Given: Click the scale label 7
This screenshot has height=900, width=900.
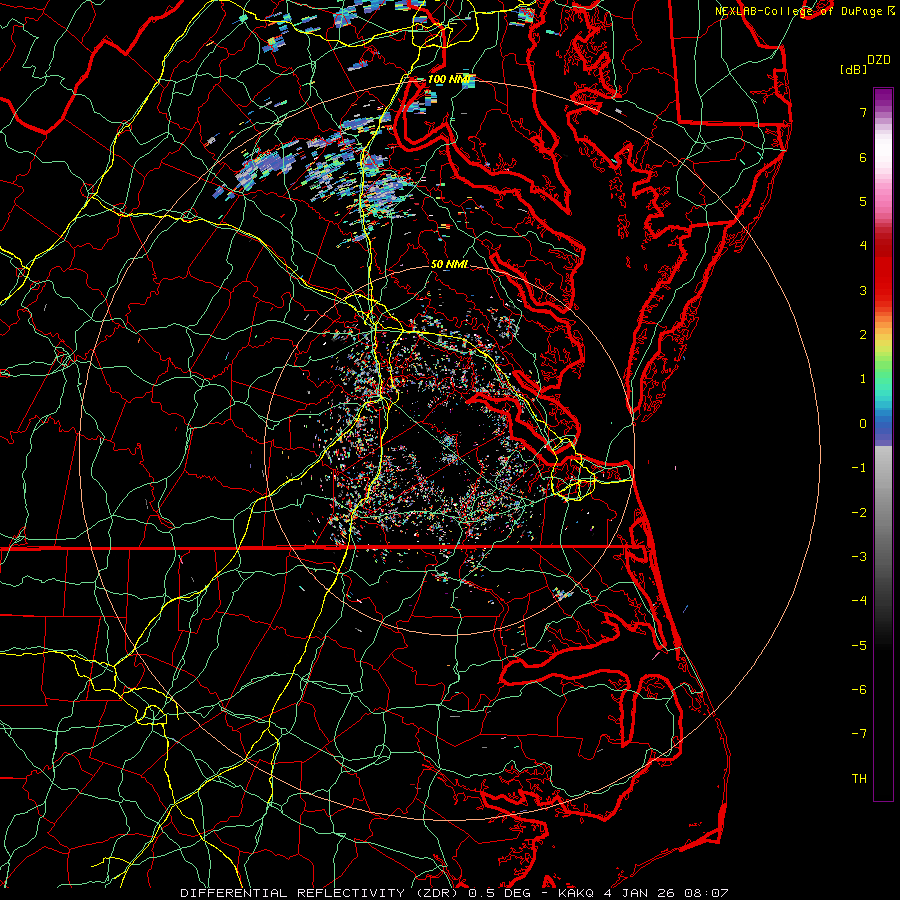Looking at the screenshot, I should tap(863, 112).
